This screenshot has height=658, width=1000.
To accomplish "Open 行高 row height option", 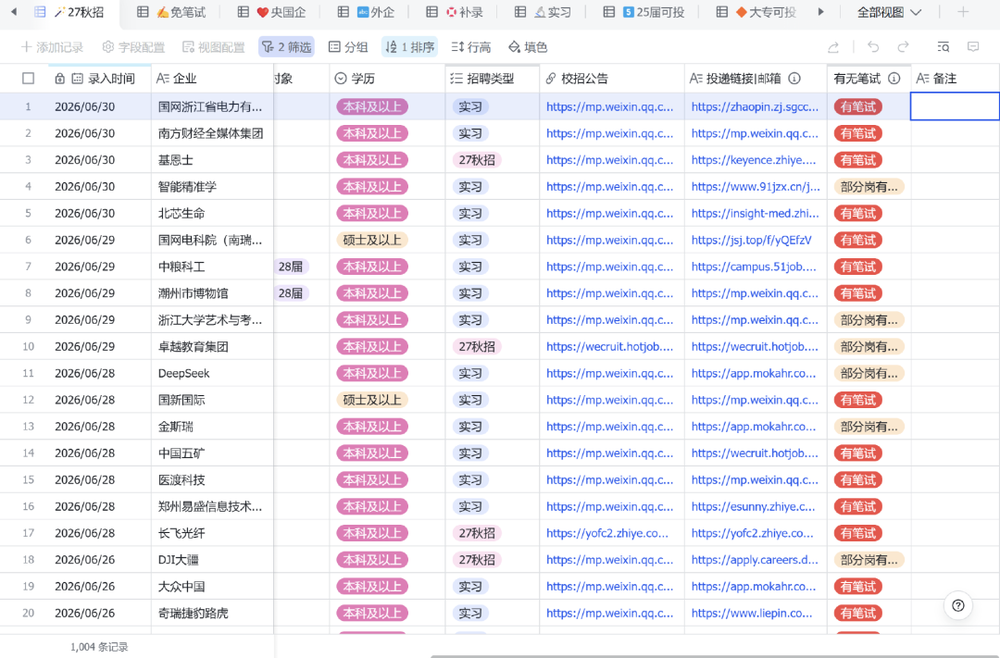I will [471, 47].
